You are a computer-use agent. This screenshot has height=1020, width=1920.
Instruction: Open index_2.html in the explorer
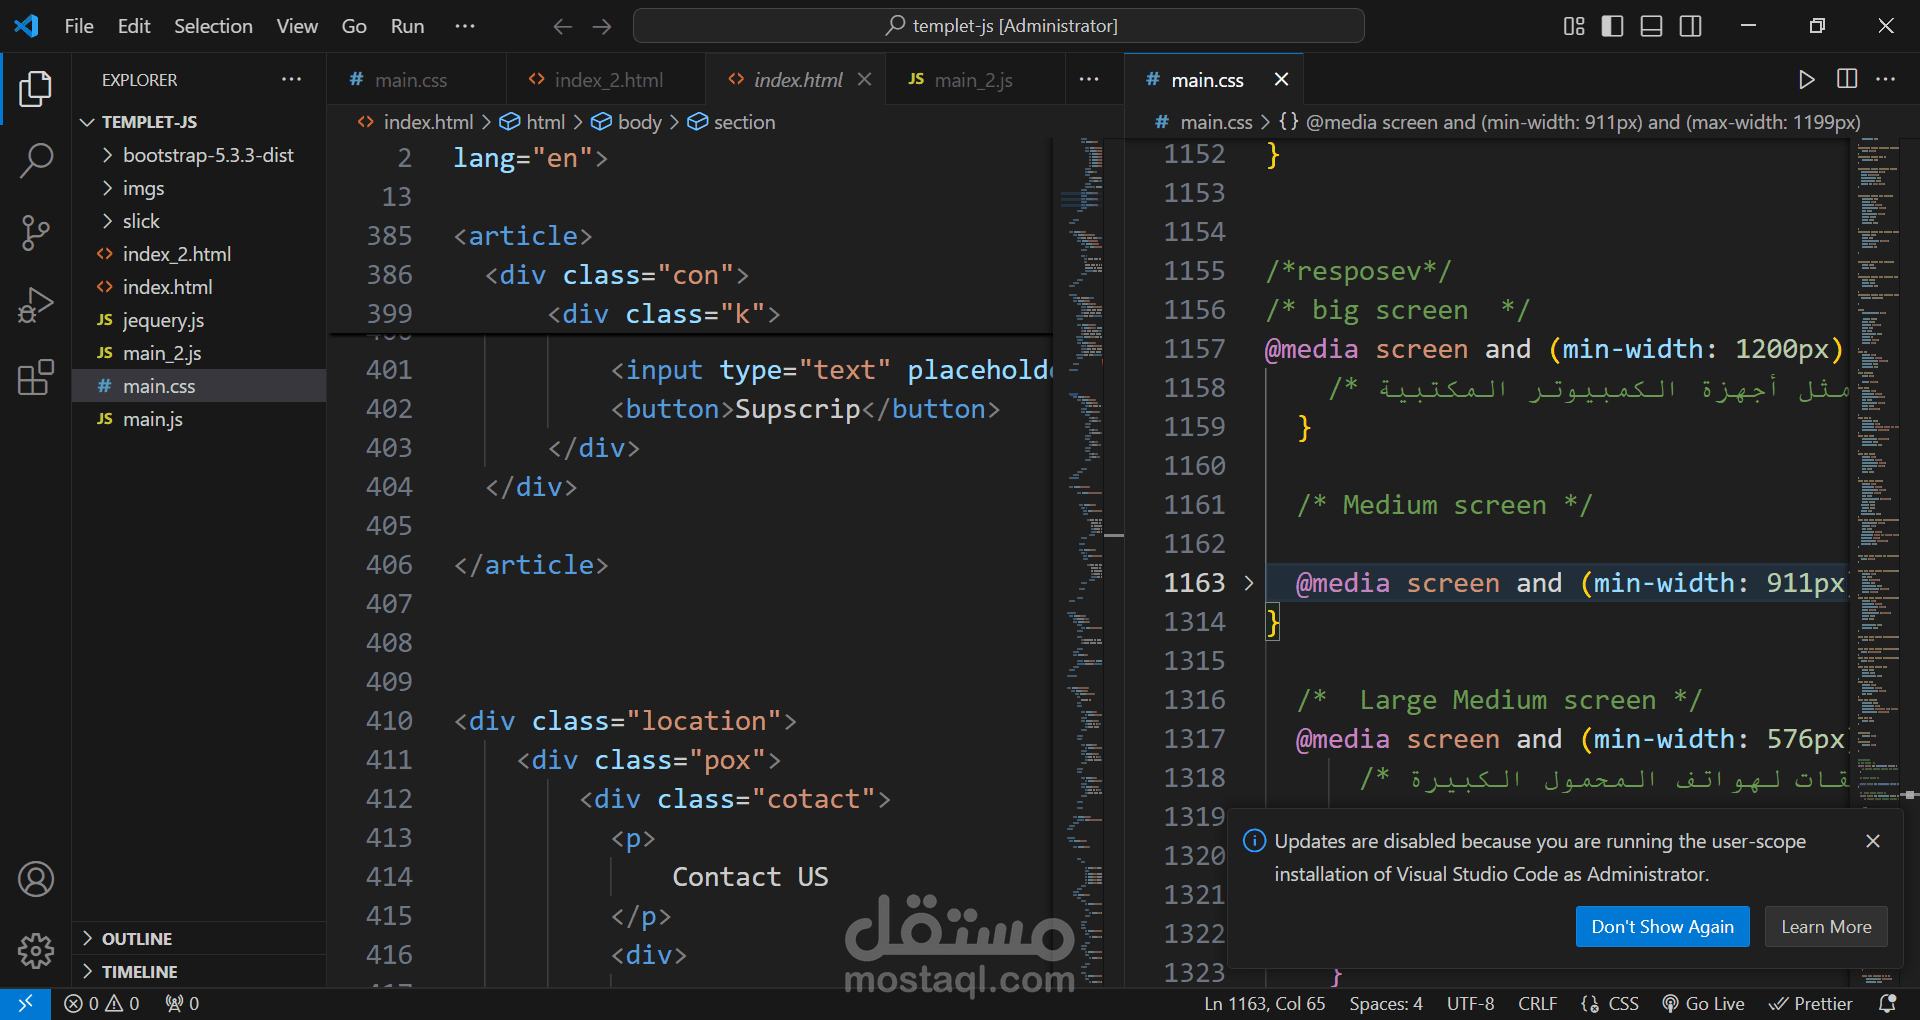coord(199,254)
